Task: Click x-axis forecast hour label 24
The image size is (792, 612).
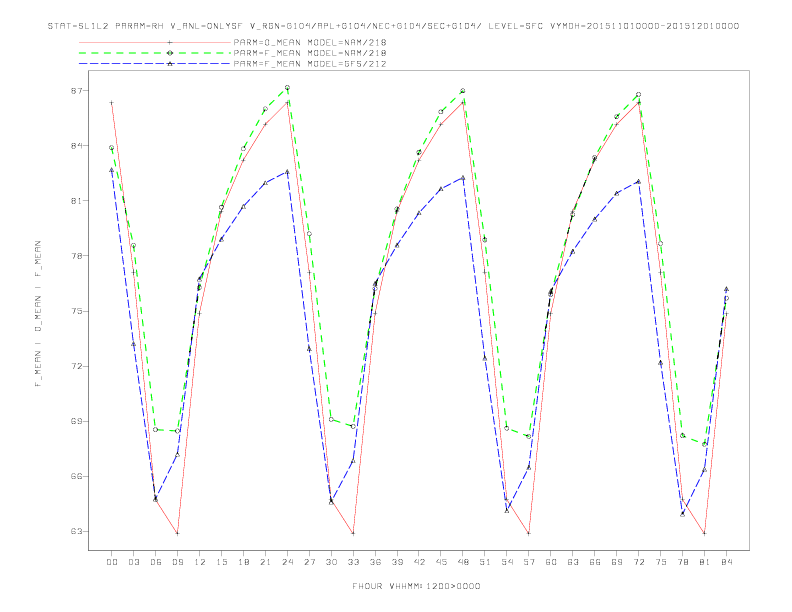Action: click(287, 562)
